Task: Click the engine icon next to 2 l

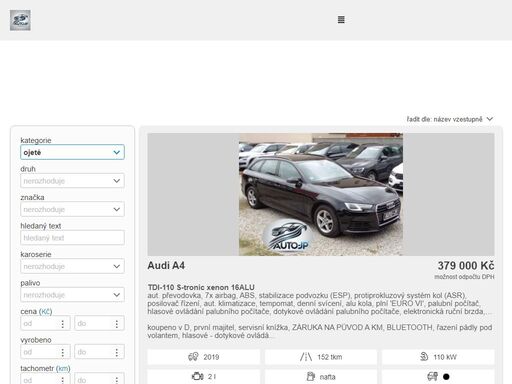Action: (x=197, y=376)
